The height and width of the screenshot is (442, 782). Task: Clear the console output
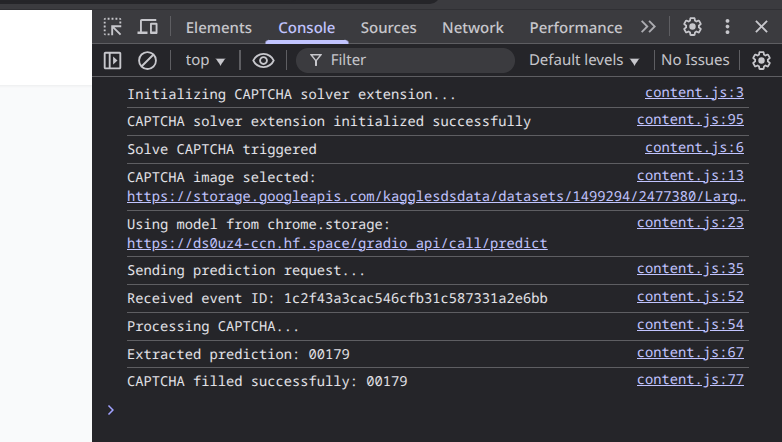(x=147, y=60)
